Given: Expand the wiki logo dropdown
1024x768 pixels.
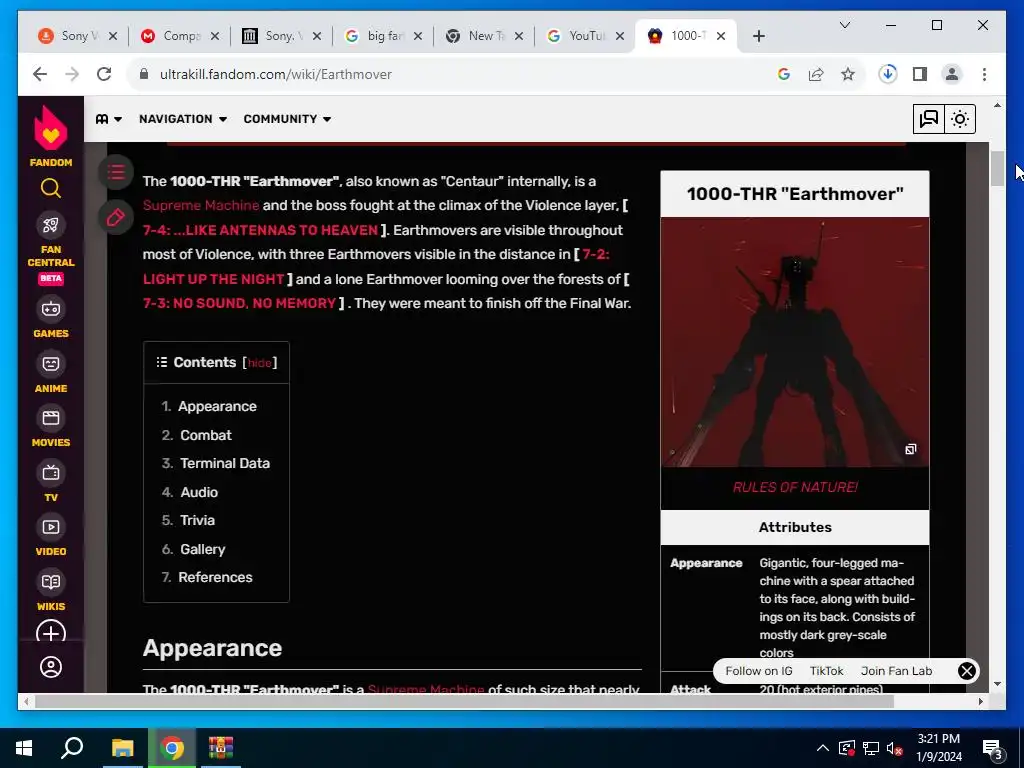Looking at the screenshot, I should [x=109, y=119].
